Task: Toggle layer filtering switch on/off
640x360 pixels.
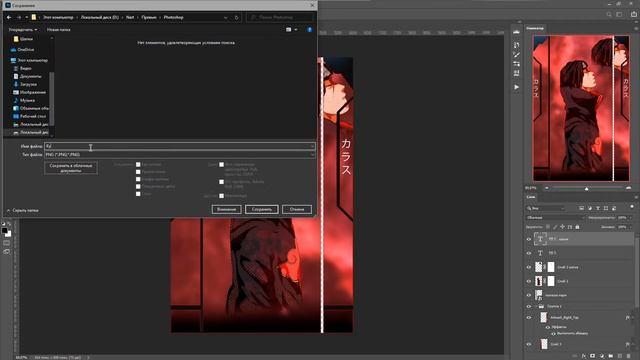Action: [632, 207]
